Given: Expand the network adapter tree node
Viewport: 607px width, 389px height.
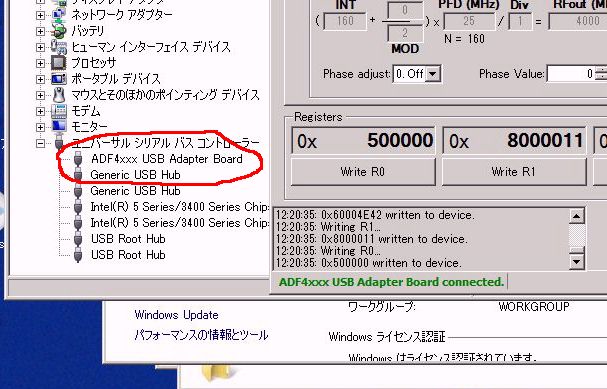Looking at the screenshot, I should pos(40,15).
